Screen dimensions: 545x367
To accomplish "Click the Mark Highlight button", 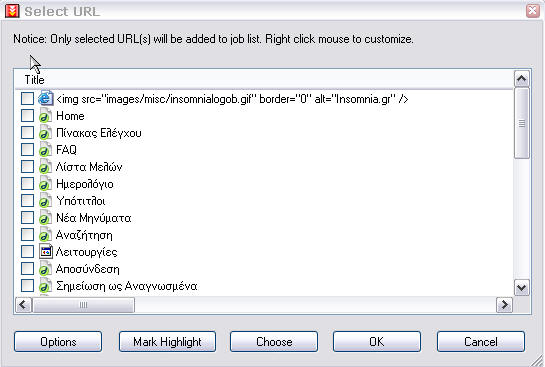I will point(167,342).
